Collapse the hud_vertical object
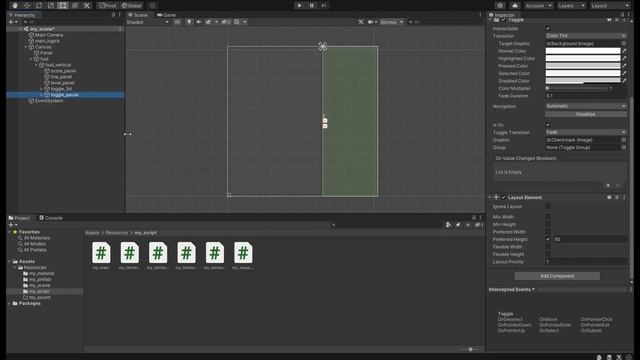The width and height of the screenshot is (640, 360). pos(36,65)
